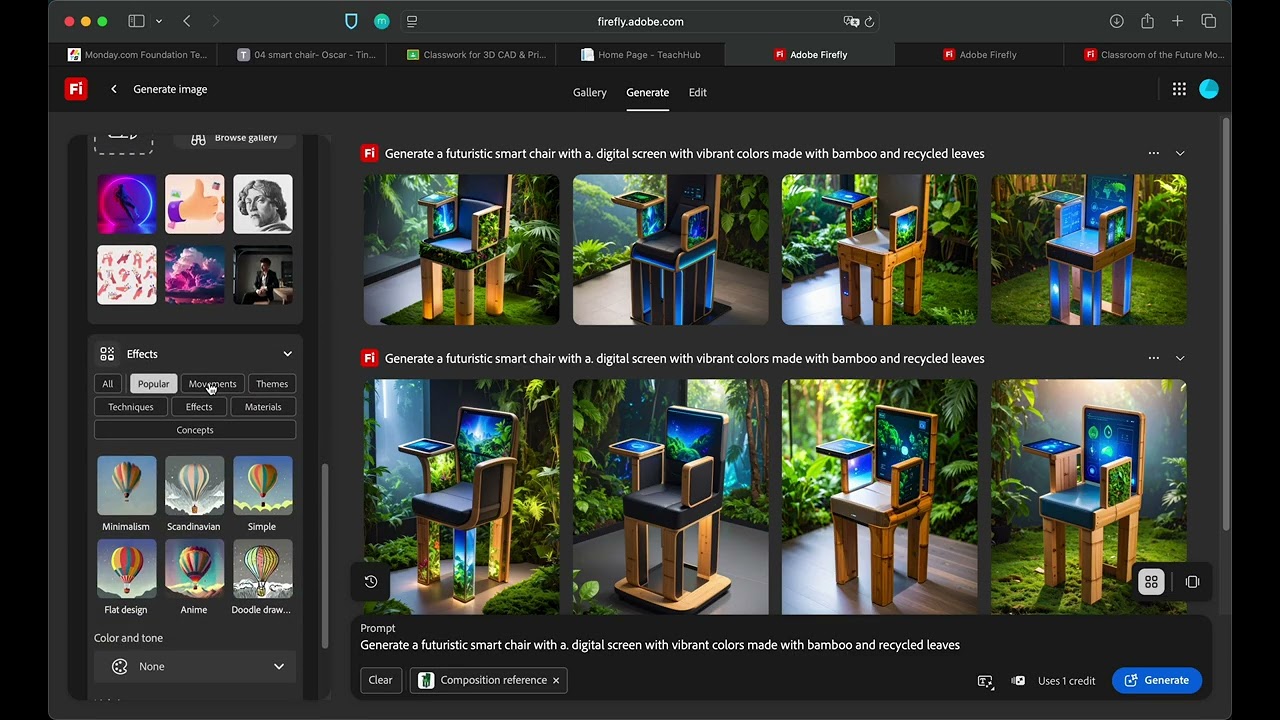Click the translate icon in address bar
This screenshot has height=720, width=1280.
tap(851, 21)
